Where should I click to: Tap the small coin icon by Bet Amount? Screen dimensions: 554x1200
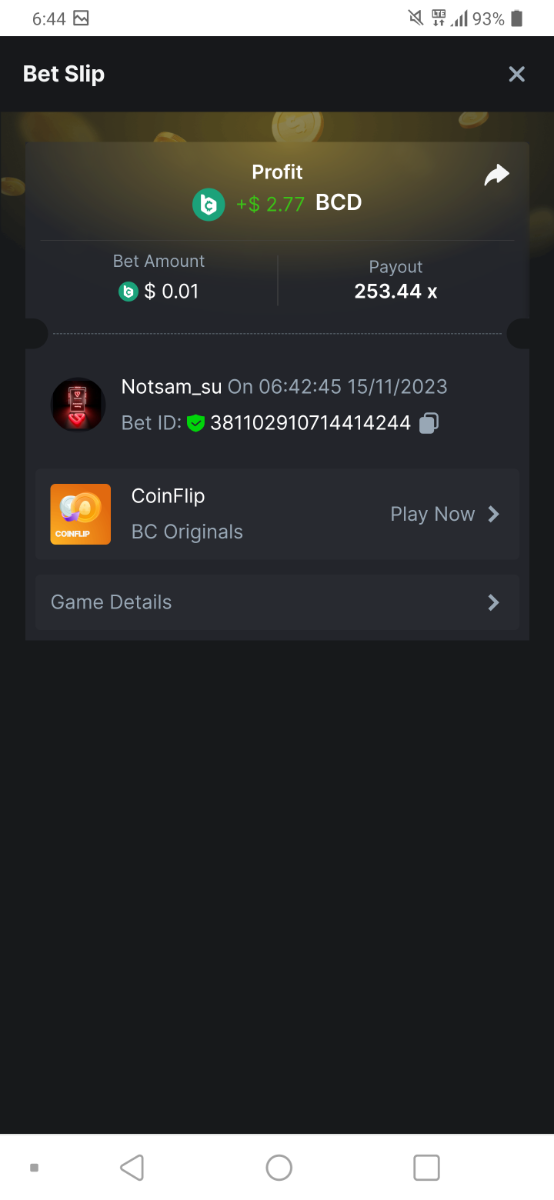coord(128,292)
